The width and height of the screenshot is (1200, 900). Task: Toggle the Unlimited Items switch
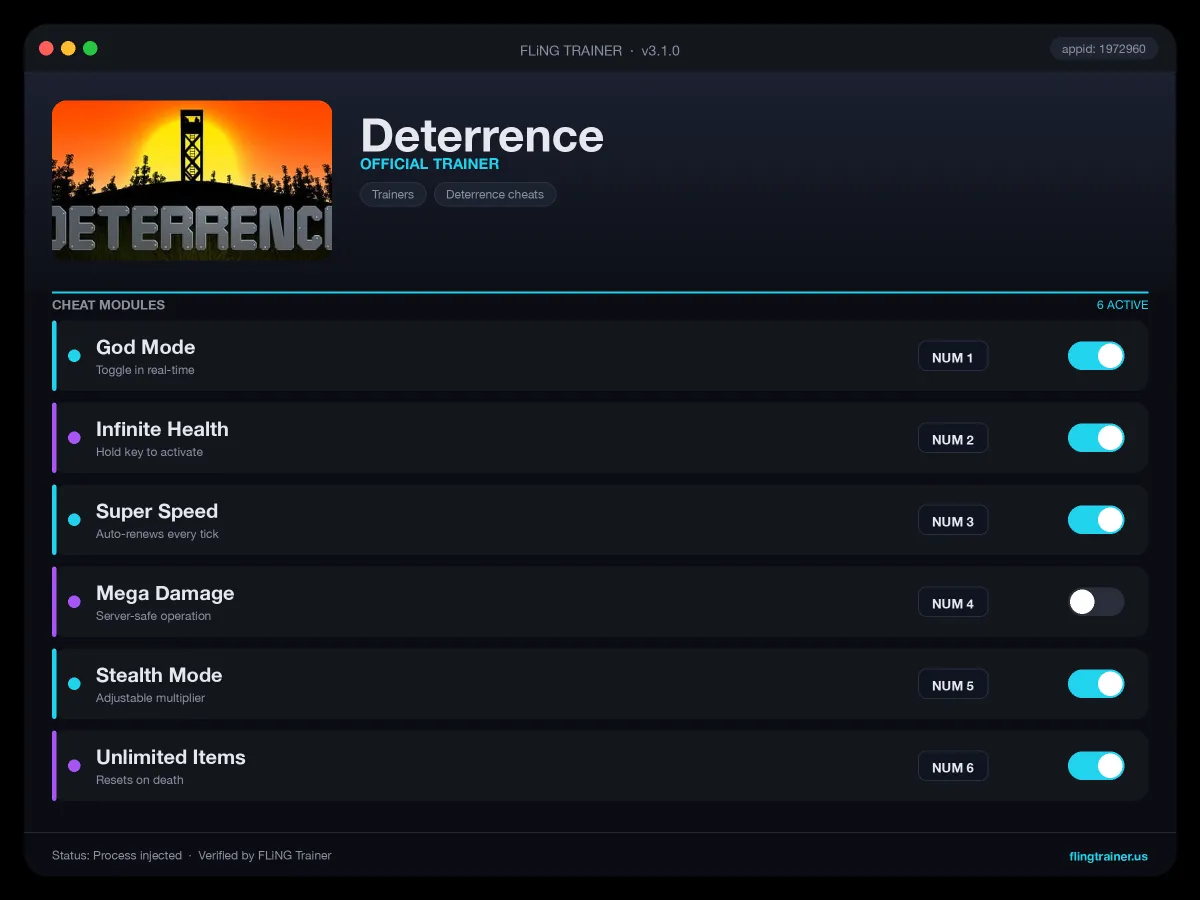[x=1096, y=766]
